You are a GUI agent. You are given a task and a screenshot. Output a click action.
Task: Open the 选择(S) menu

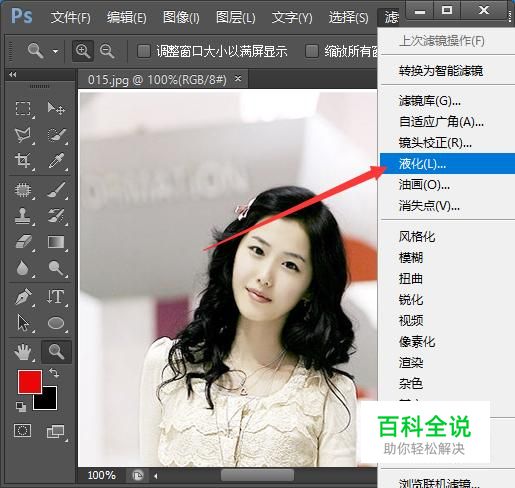pyautogui.click(x=348, y=17)
